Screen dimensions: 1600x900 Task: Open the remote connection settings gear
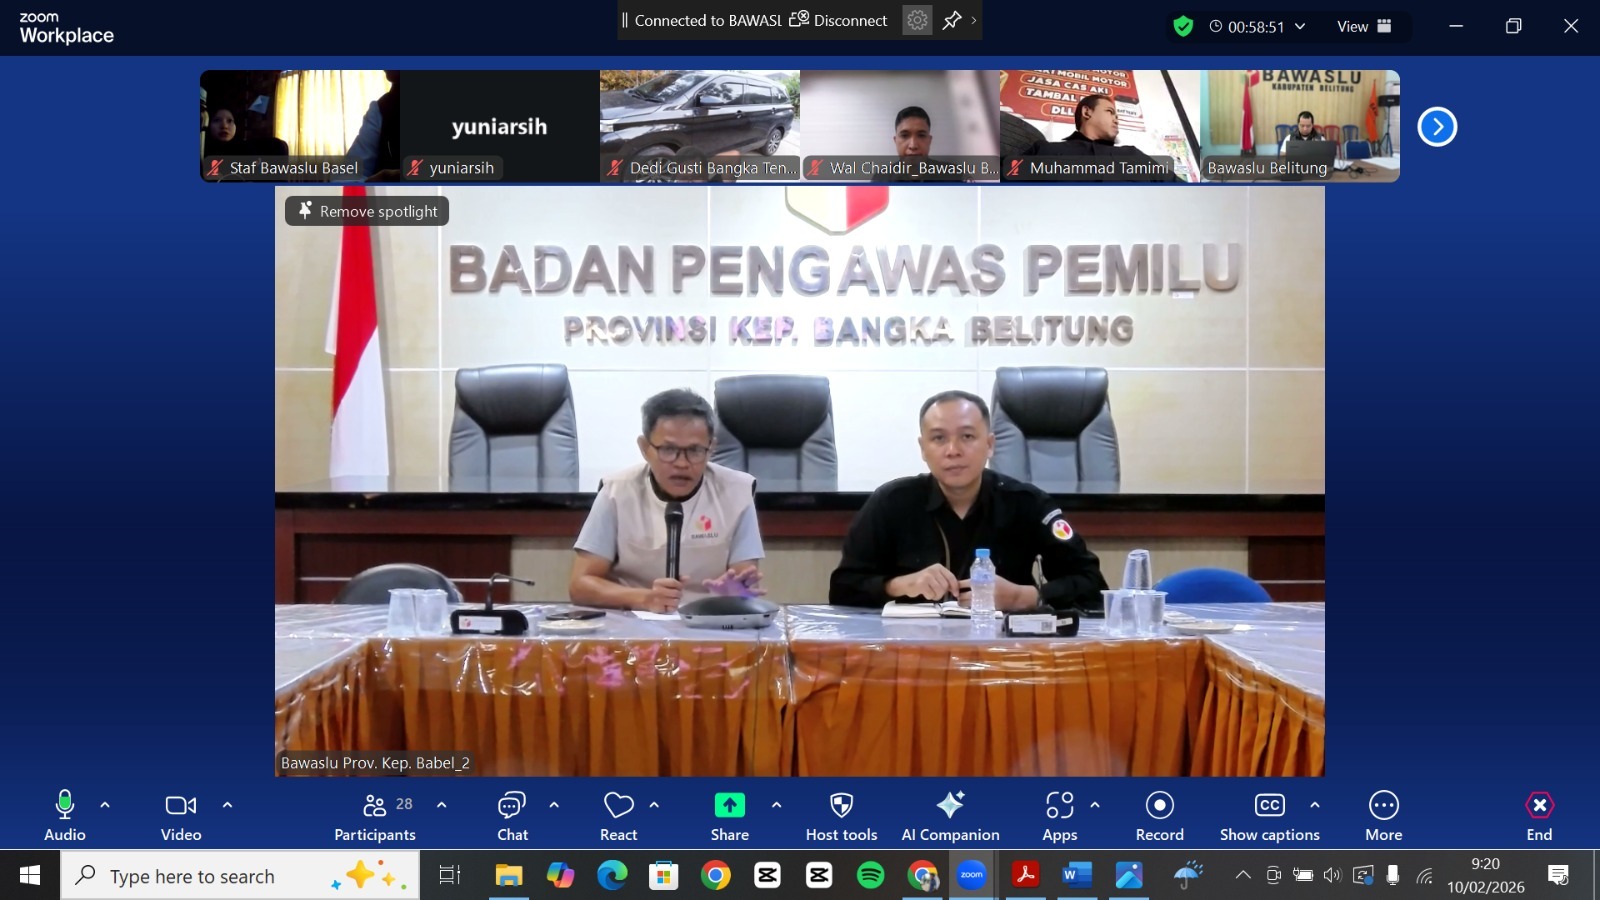click(917, 20)
